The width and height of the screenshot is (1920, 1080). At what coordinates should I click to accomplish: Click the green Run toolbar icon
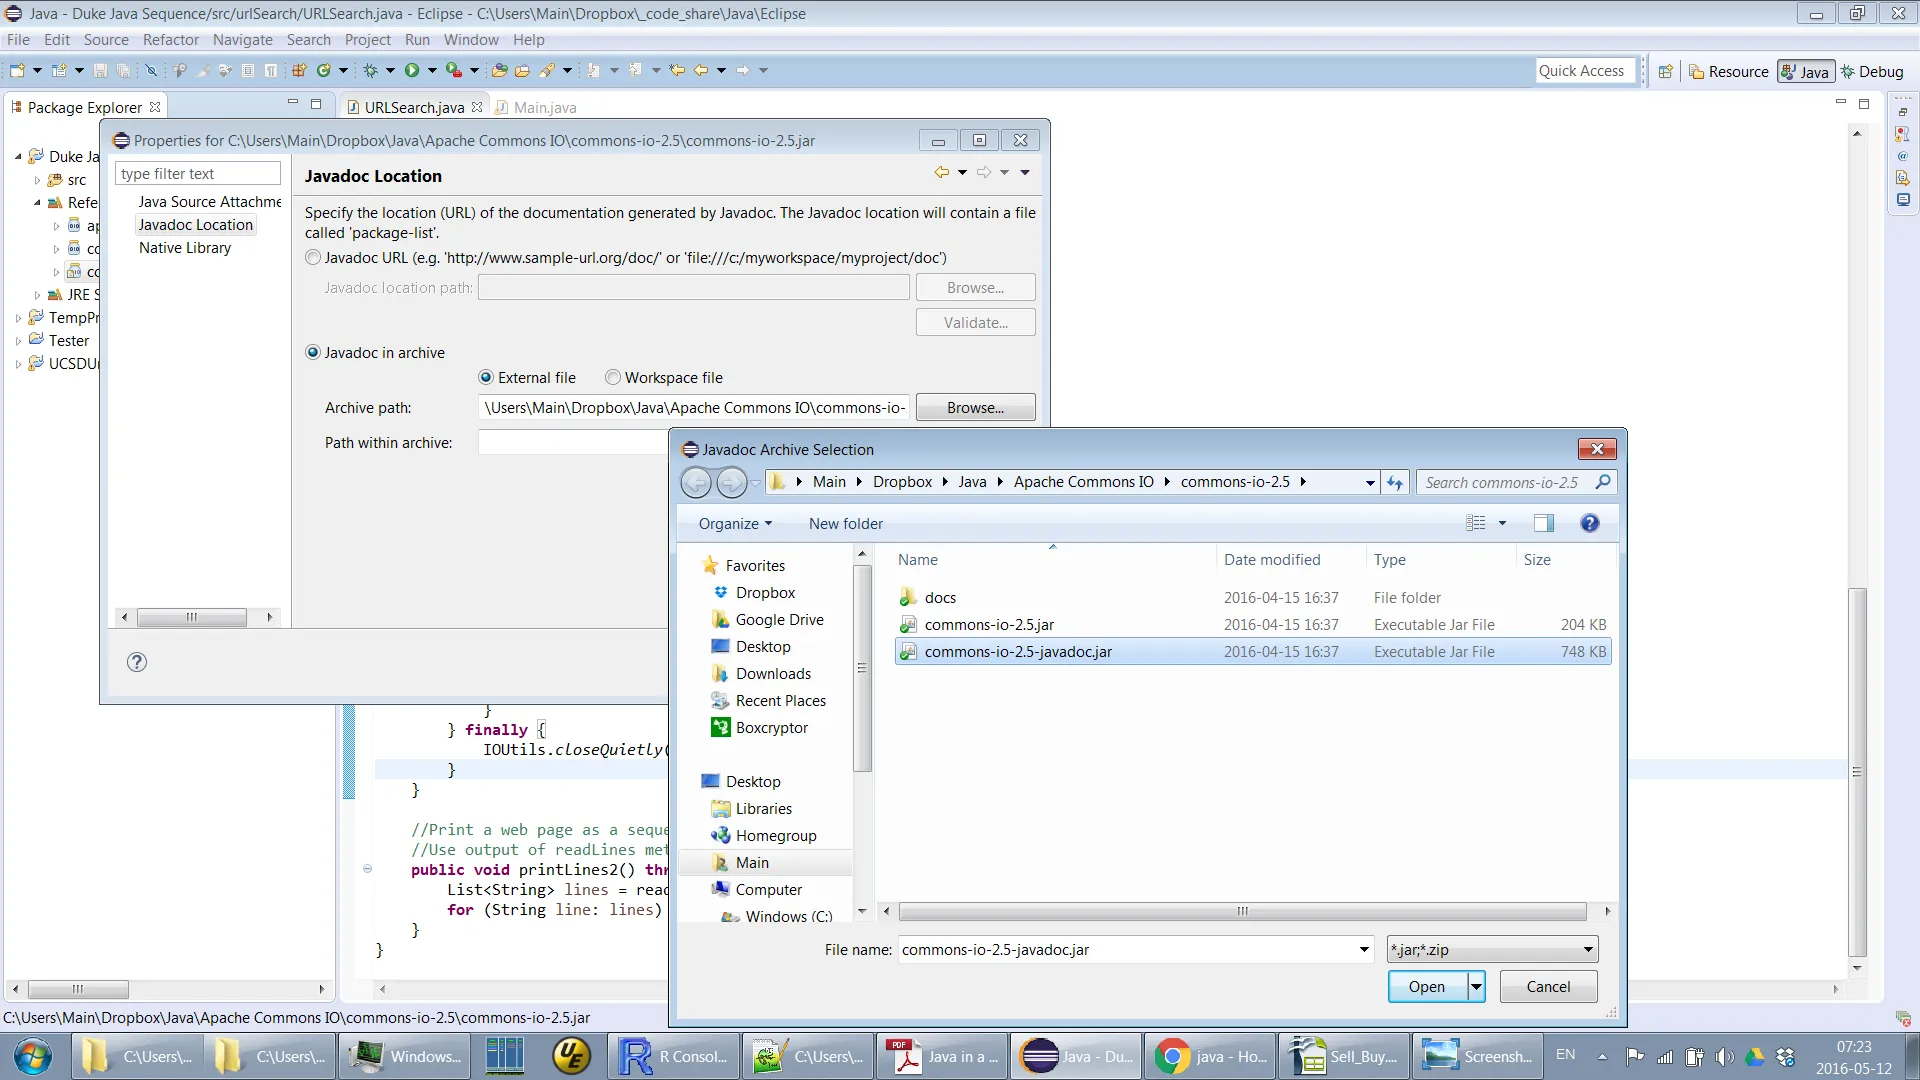[412, 70]
